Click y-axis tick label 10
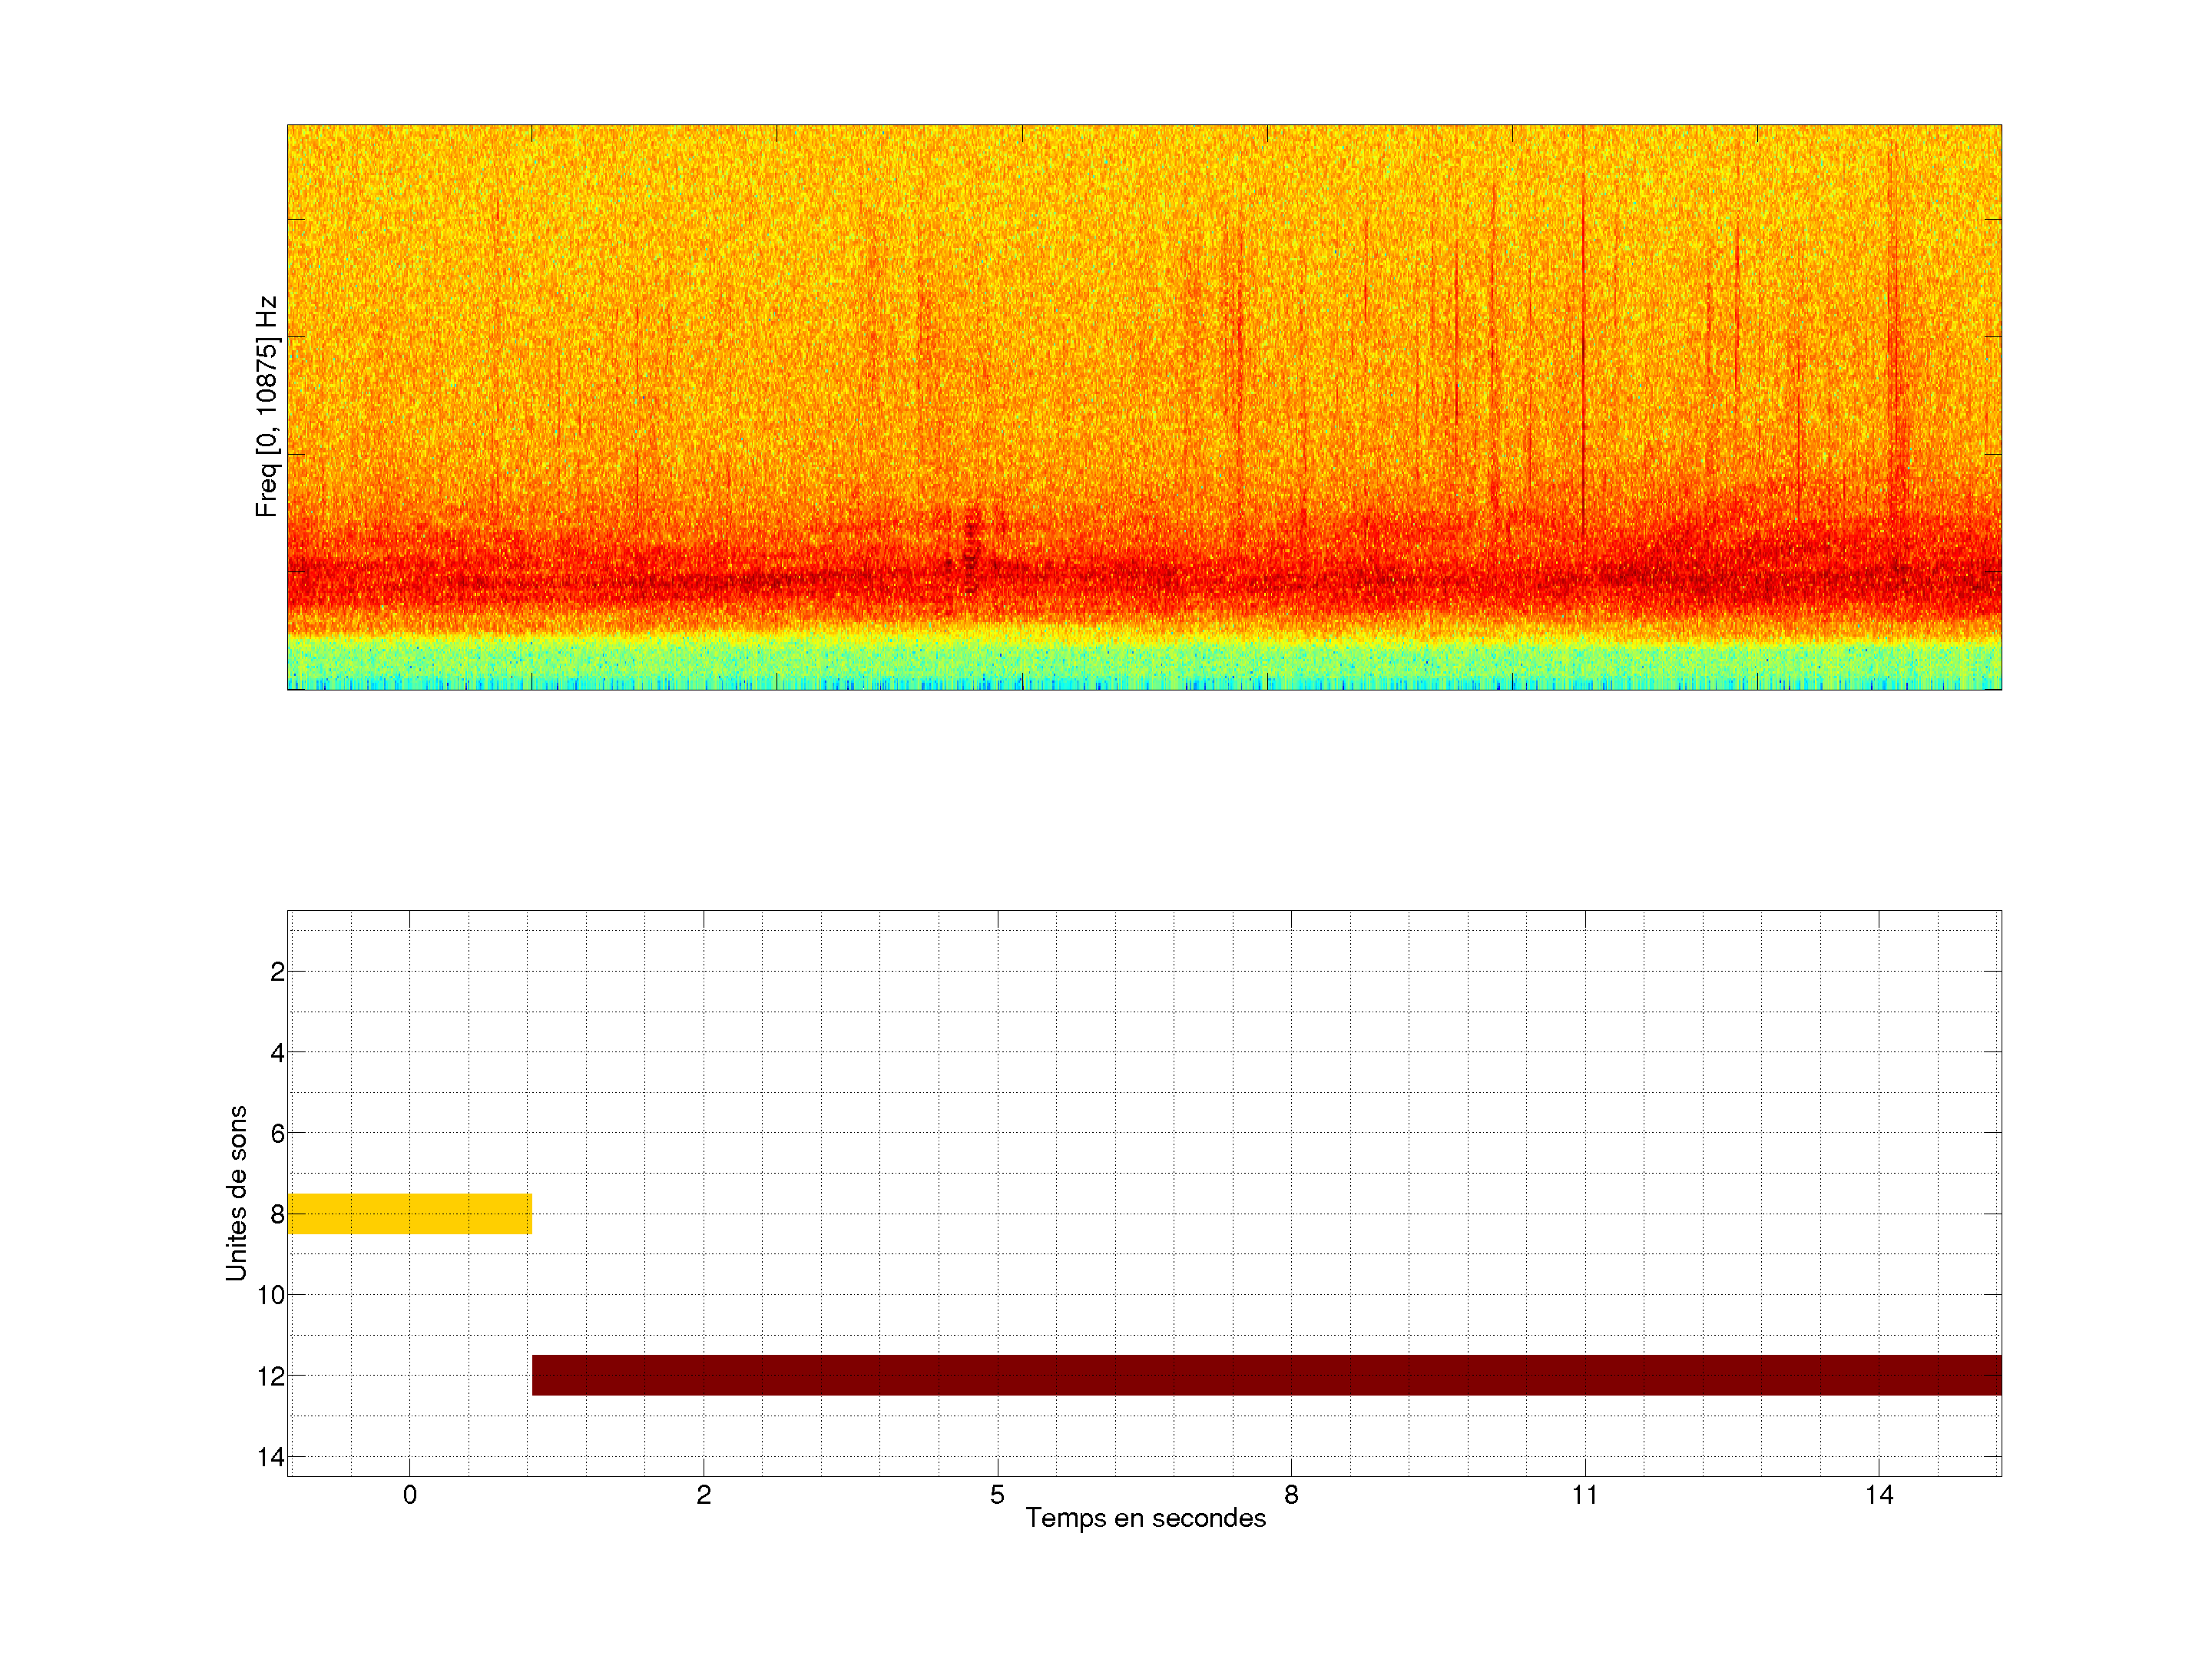Viewport: 2212px width, 1659px height. tap(271, 1295)
